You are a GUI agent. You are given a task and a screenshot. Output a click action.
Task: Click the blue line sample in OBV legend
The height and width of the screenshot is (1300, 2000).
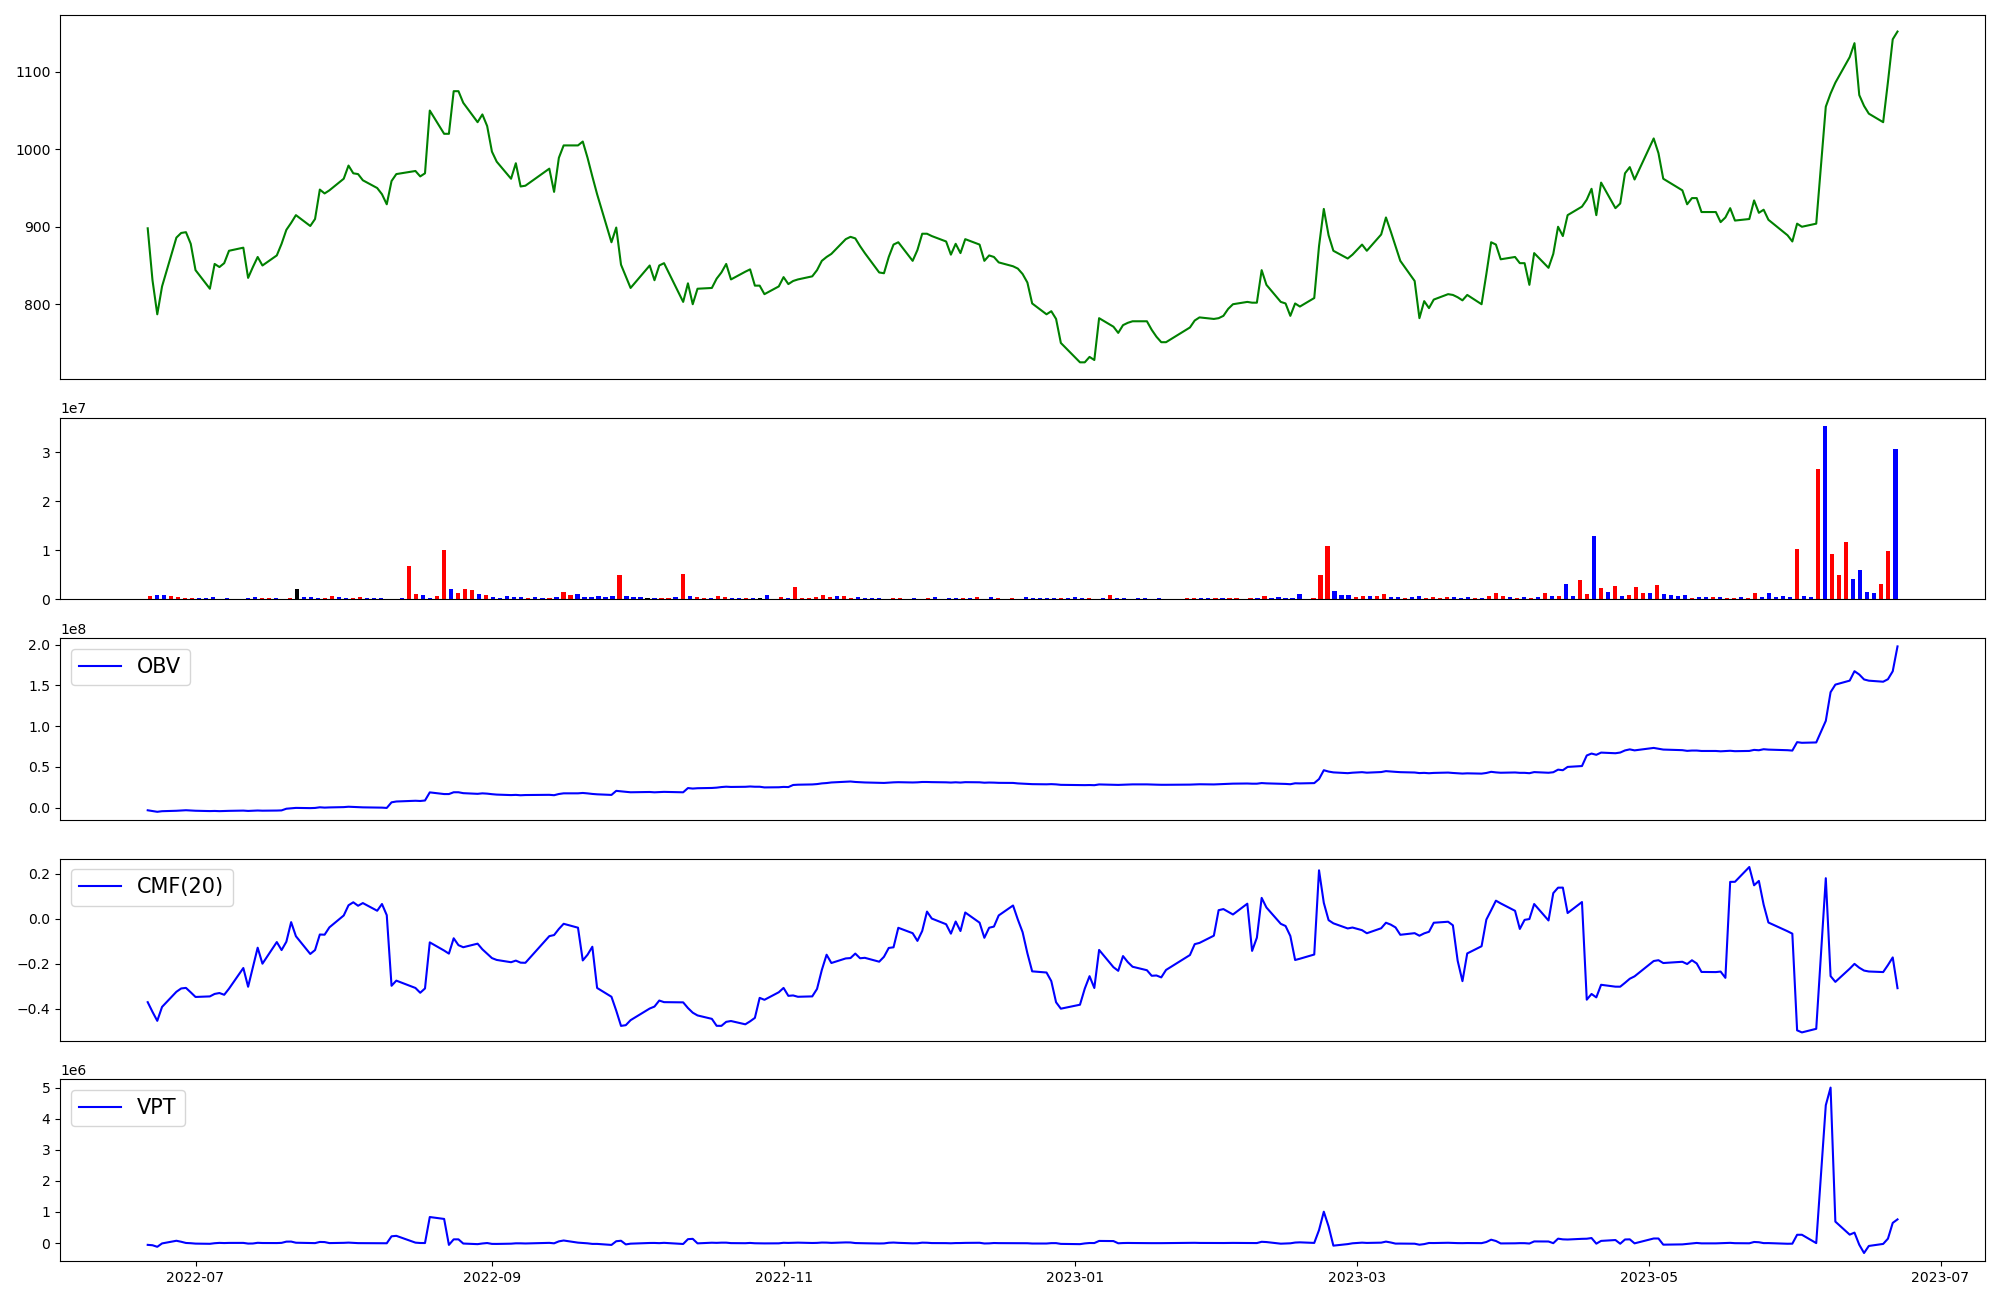point(100,666)
